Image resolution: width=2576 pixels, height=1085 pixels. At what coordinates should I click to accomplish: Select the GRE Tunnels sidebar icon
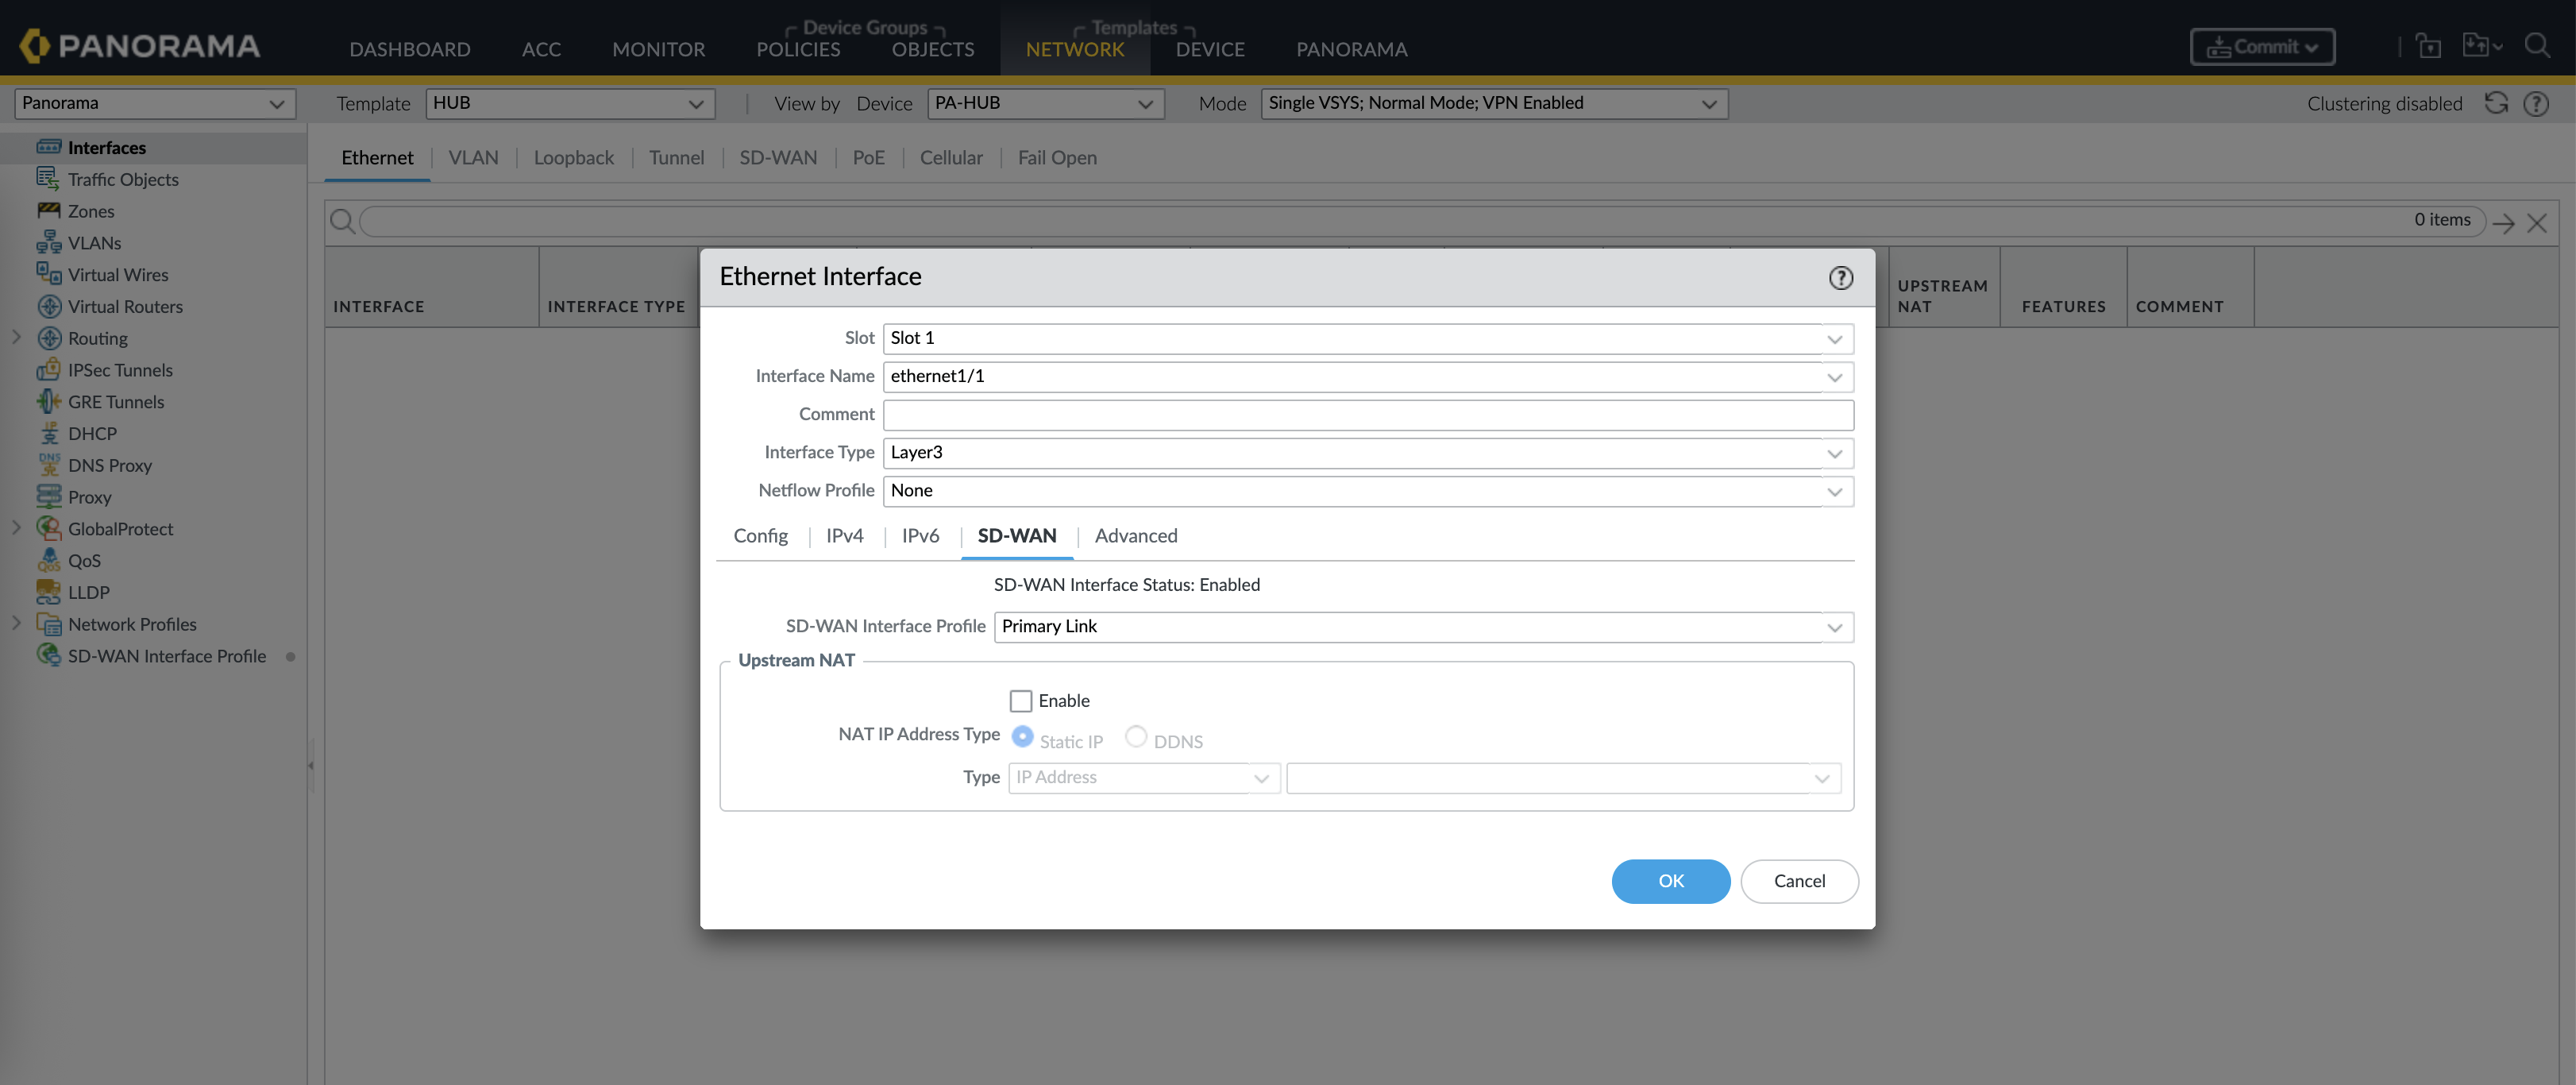pyautogui.click(x=48, y=402)
